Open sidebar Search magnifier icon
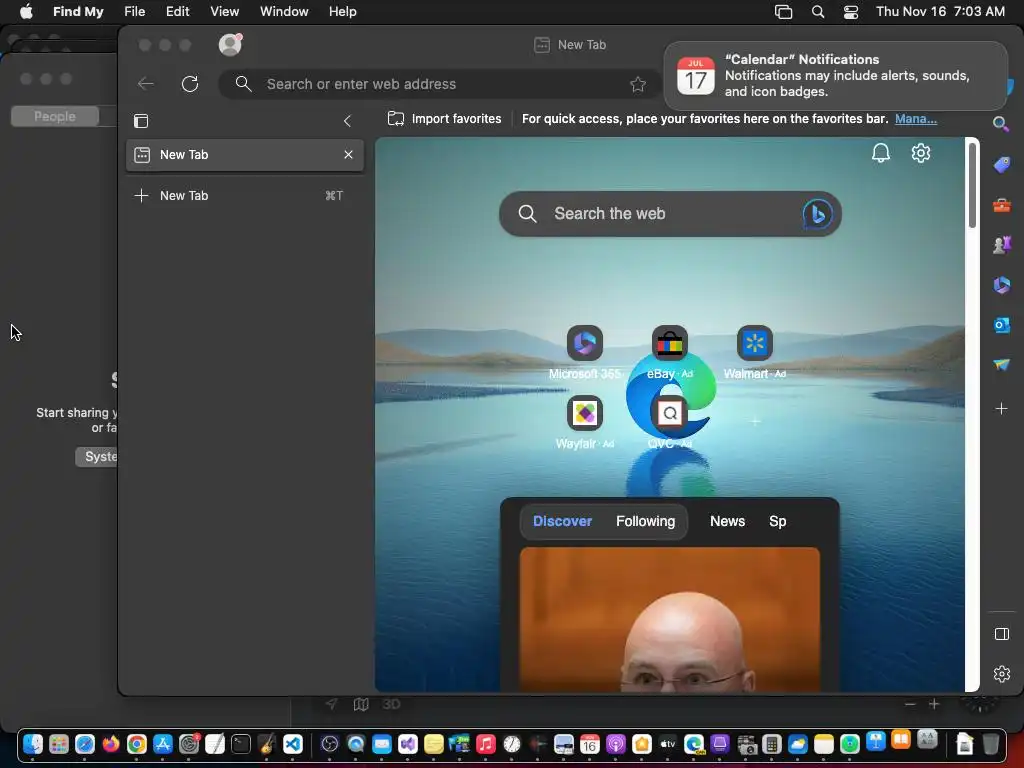The height and width of the screenshot is (768, 1024). click(x=1001, y=123)
